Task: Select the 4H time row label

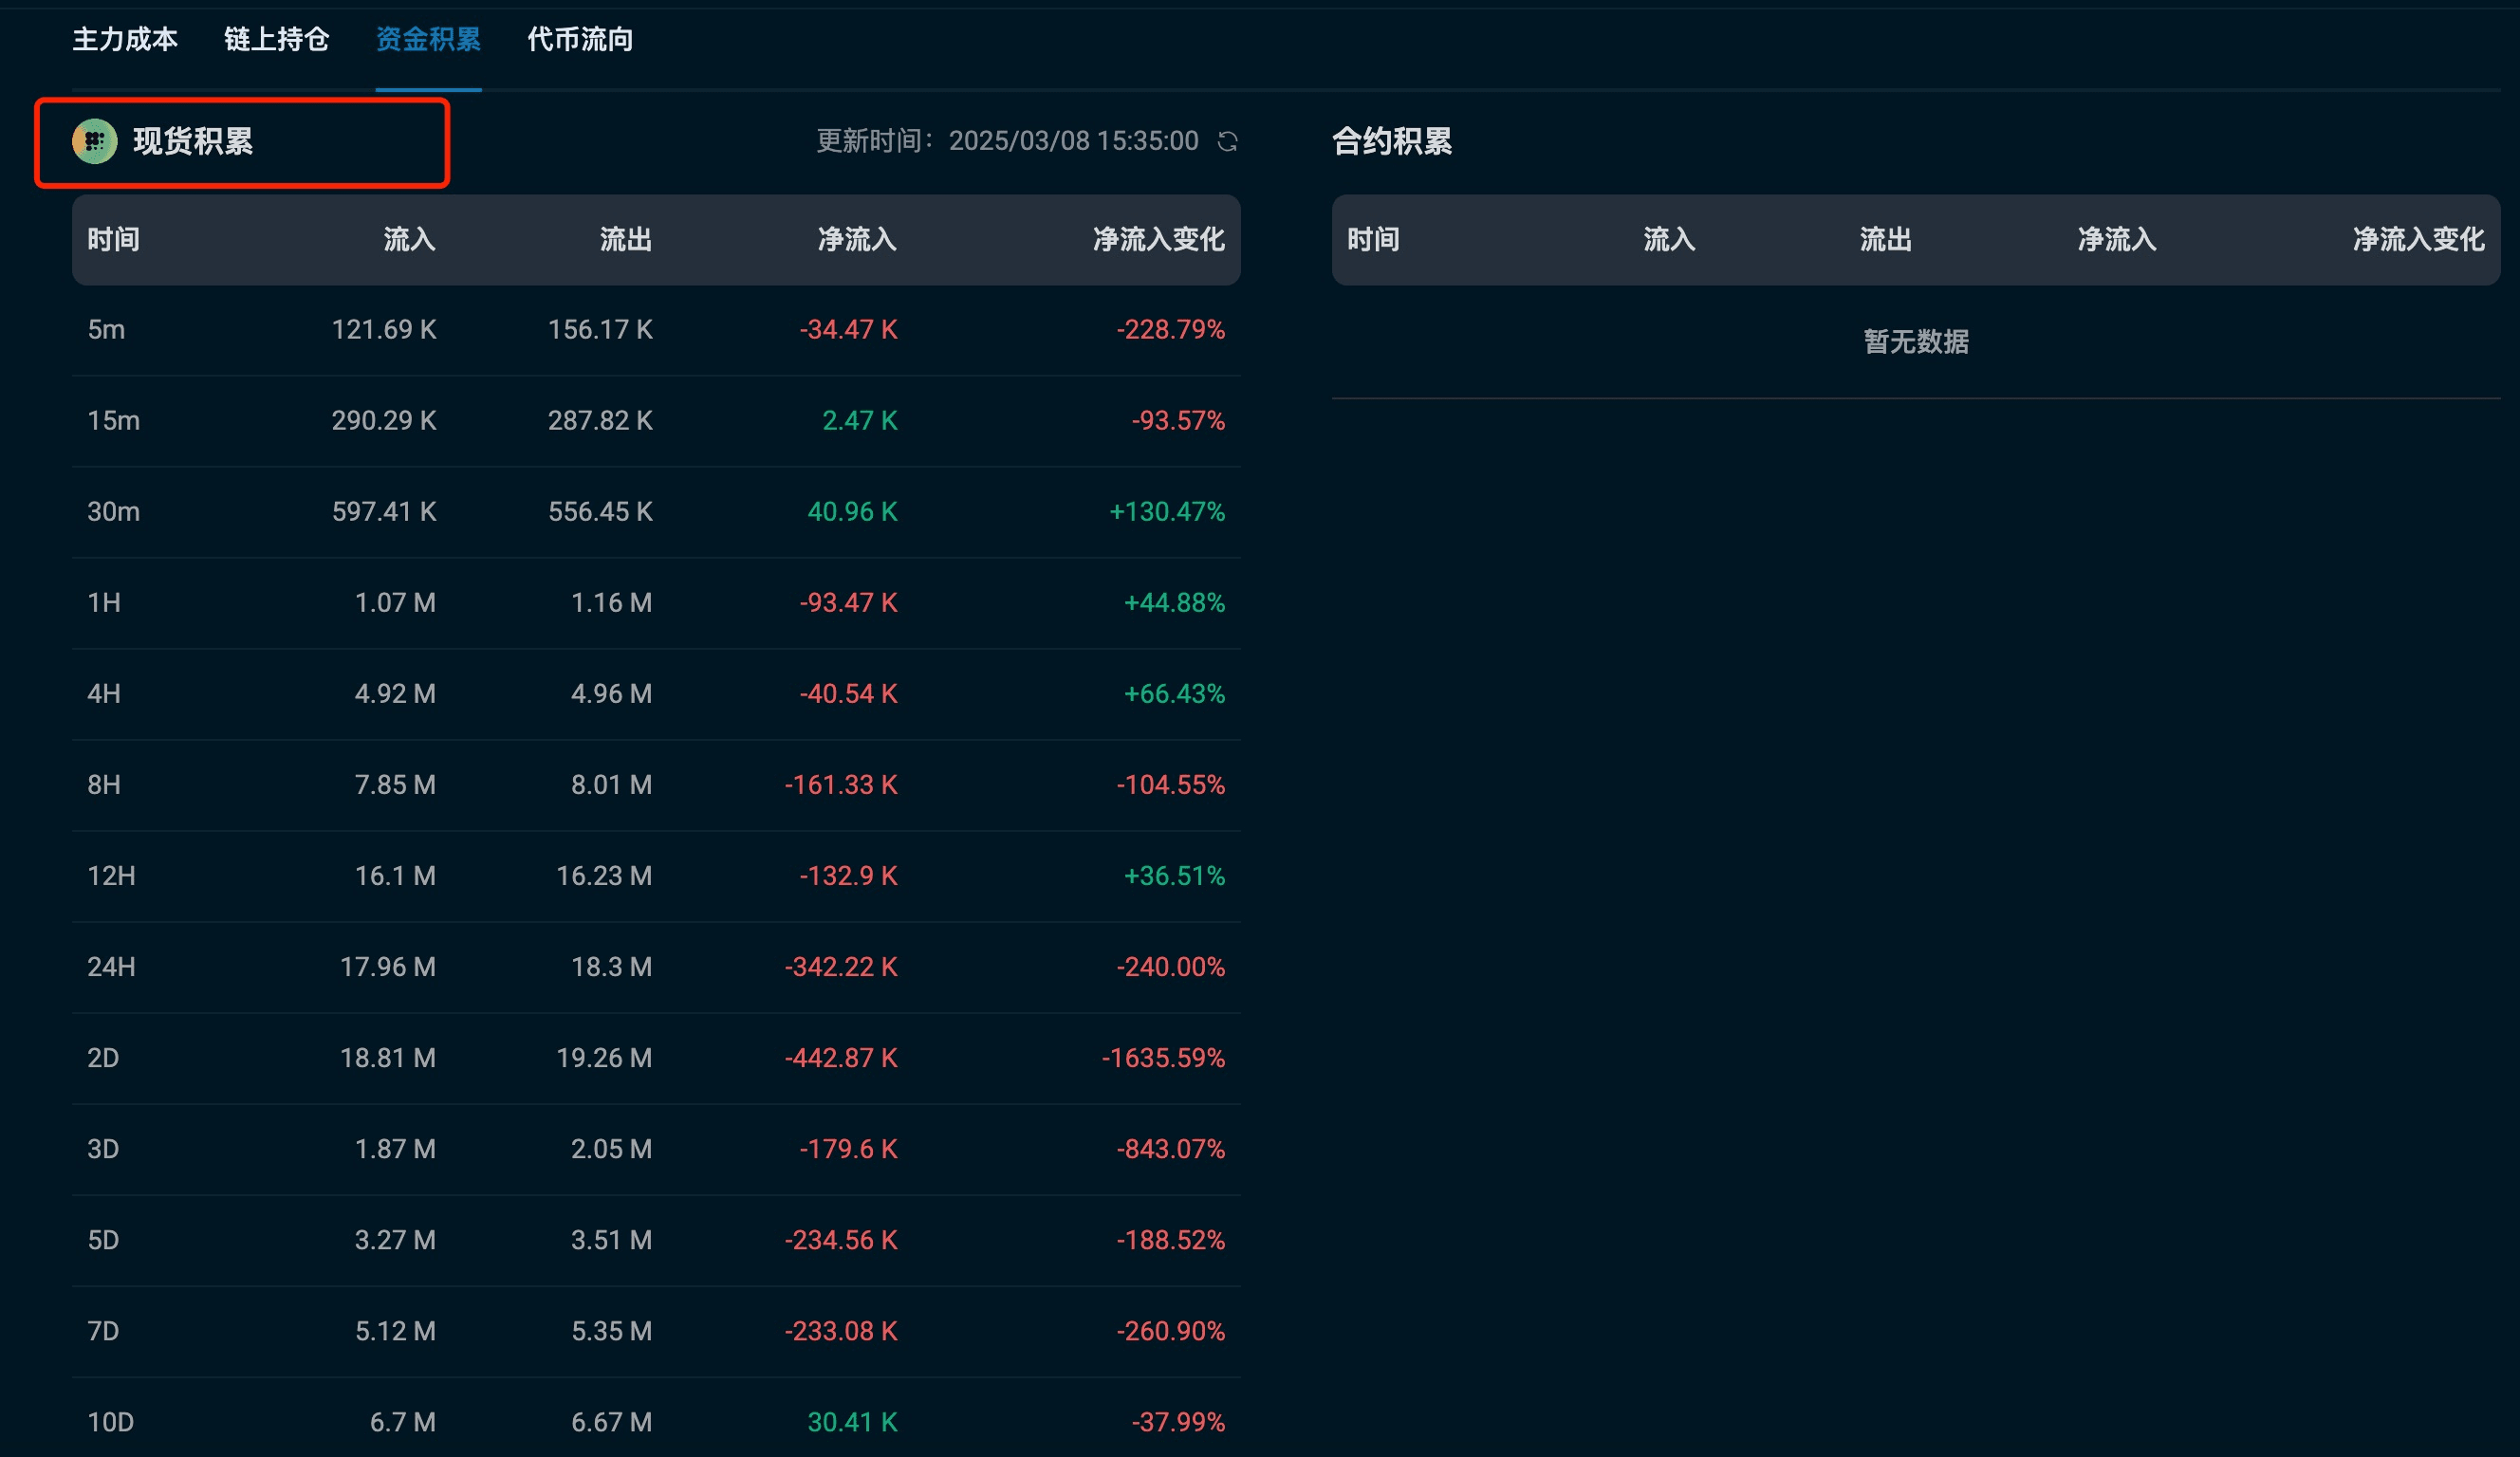Action: [x=104, y=694]
